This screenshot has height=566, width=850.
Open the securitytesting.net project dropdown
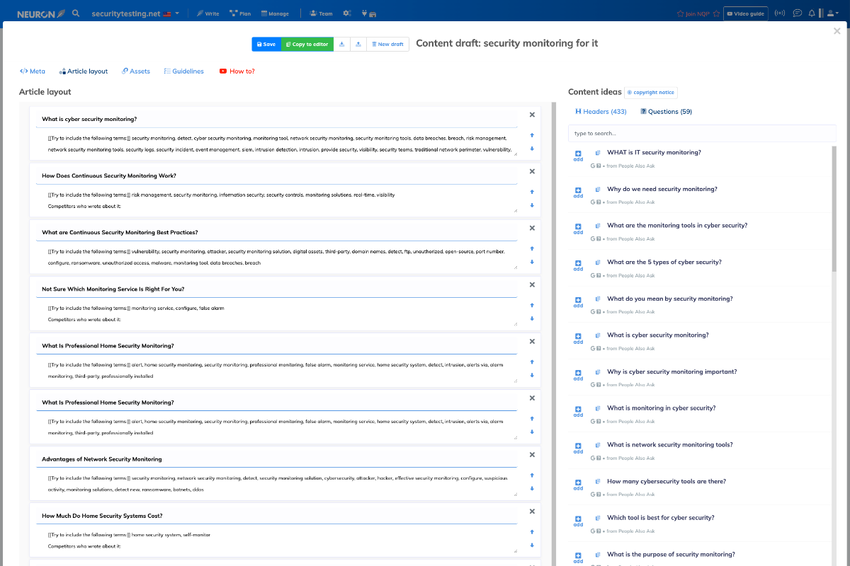[135, 14]
